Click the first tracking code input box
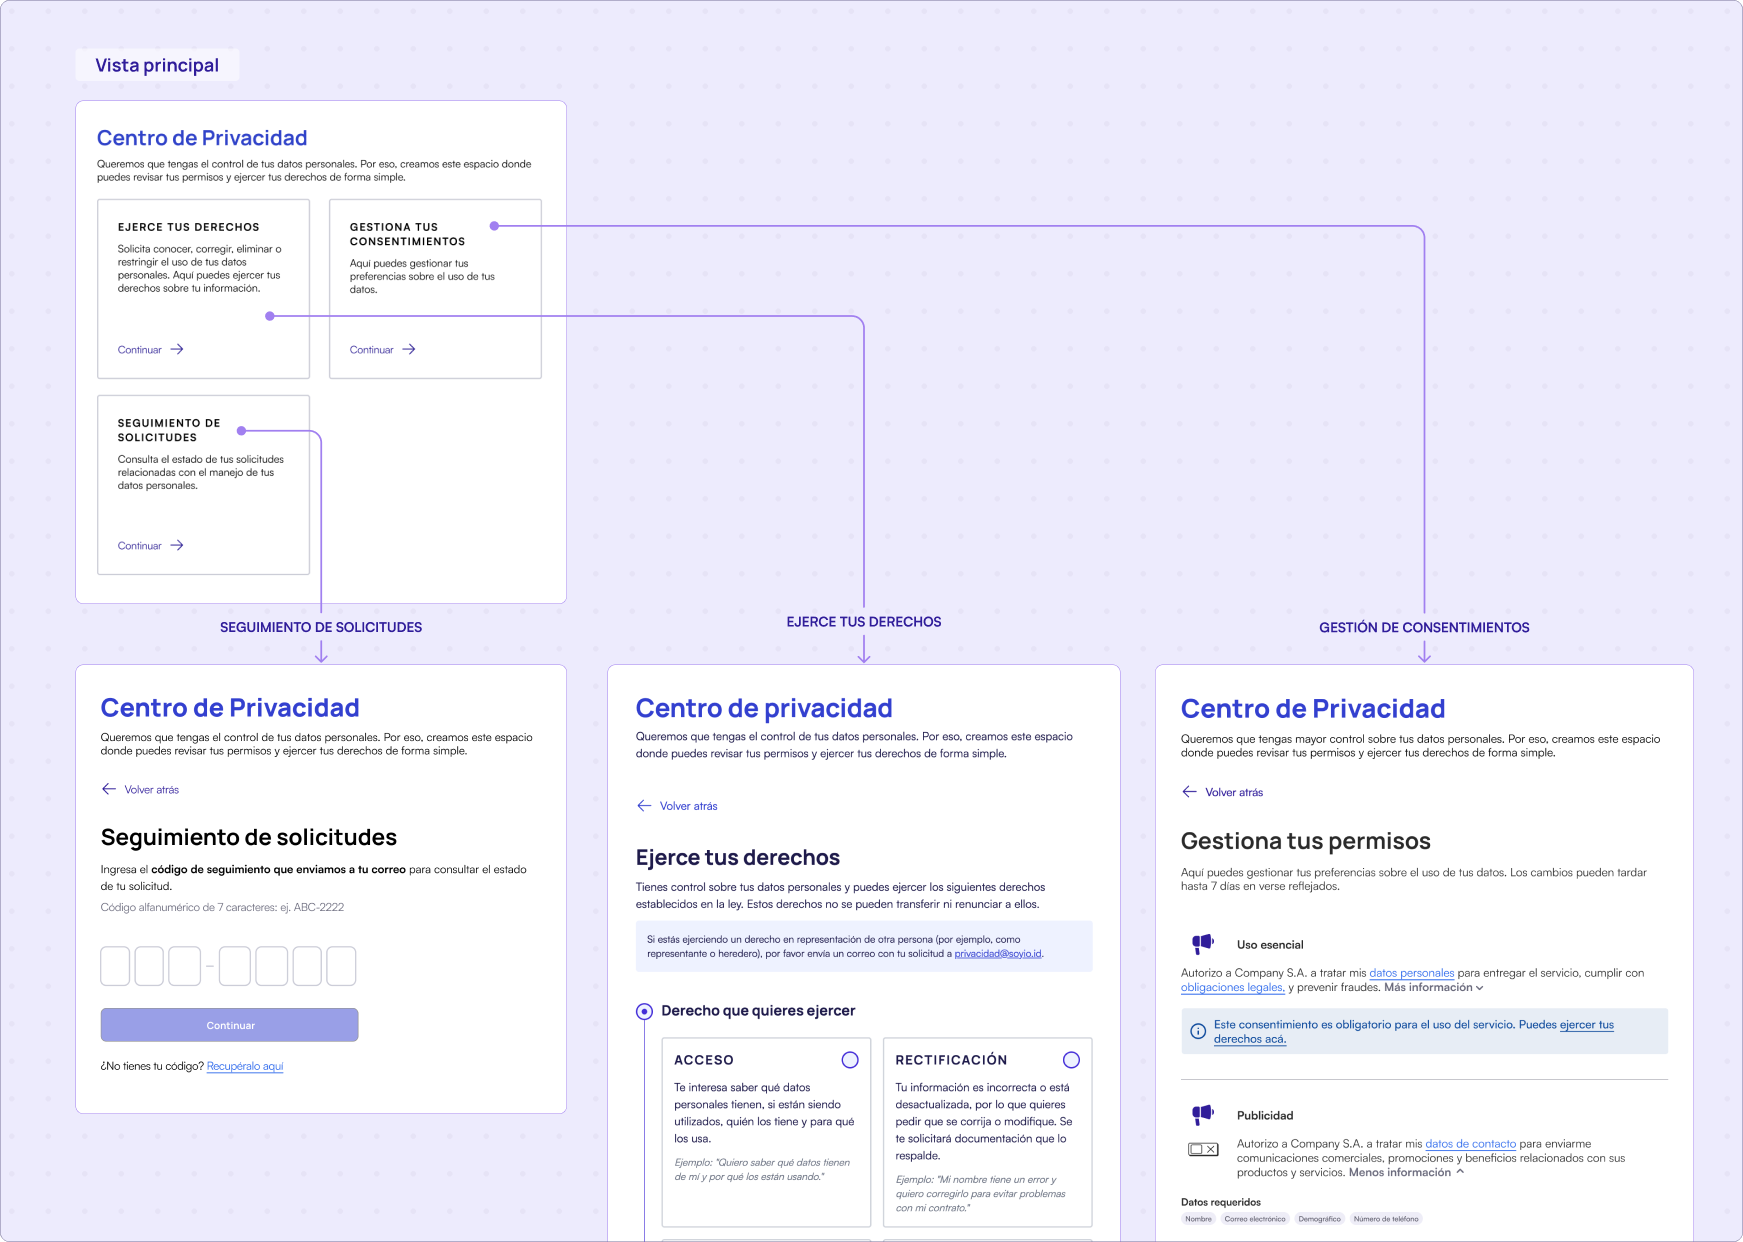The height and width of the screenshot is (1242, 1743). (115, 966)
